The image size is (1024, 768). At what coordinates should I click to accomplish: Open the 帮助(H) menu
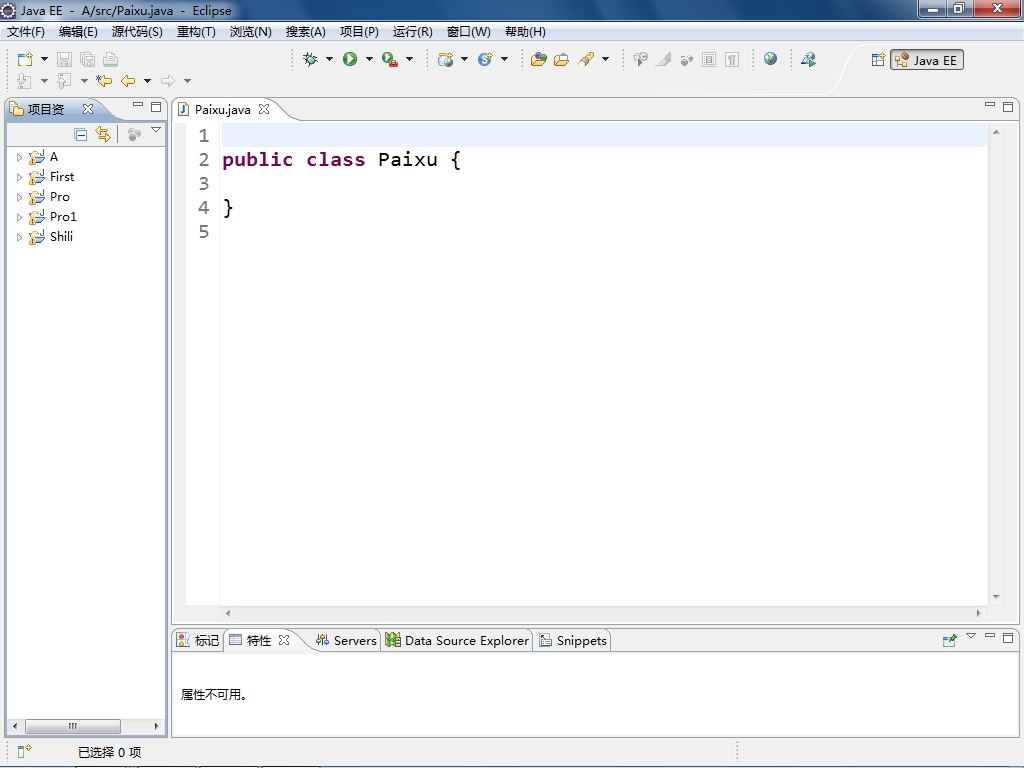tap(525, 31)
